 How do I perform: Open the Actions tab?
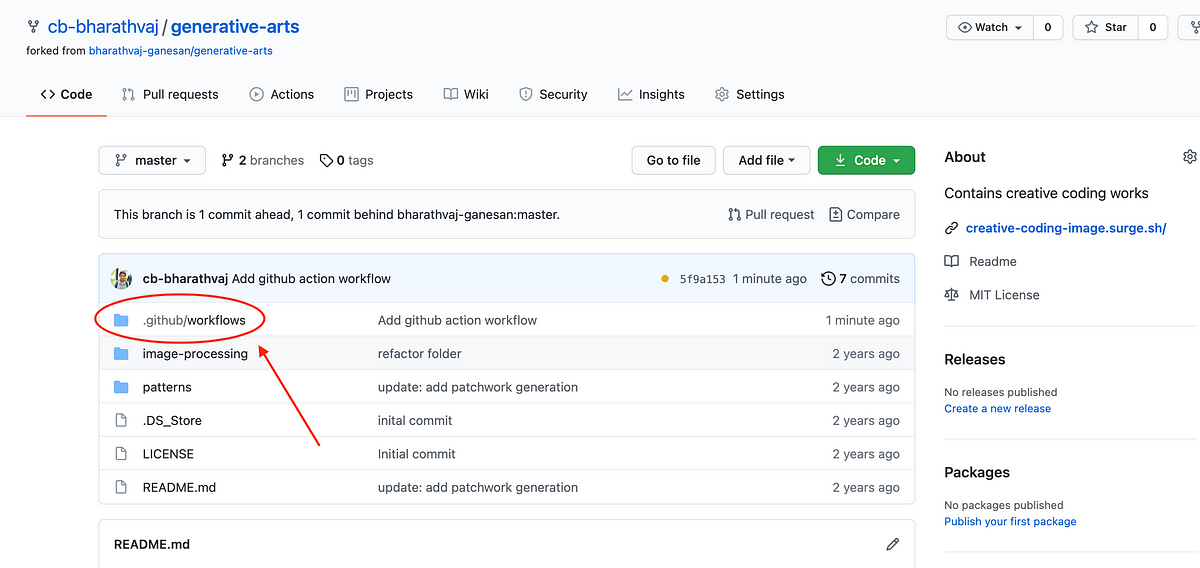[x=282, y=94]
